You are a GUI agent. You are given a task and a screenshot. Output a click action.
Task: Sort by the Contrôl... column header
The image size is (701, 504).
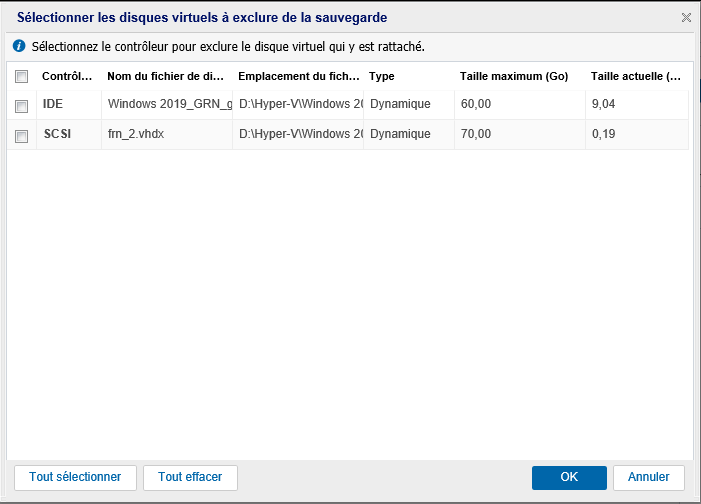point(68,76)
